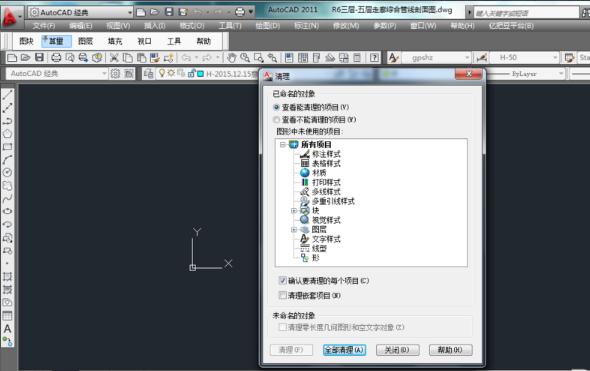
Task: Open the AutoCAD 经典 workspace dropdown in title bar
Action: 81,12
